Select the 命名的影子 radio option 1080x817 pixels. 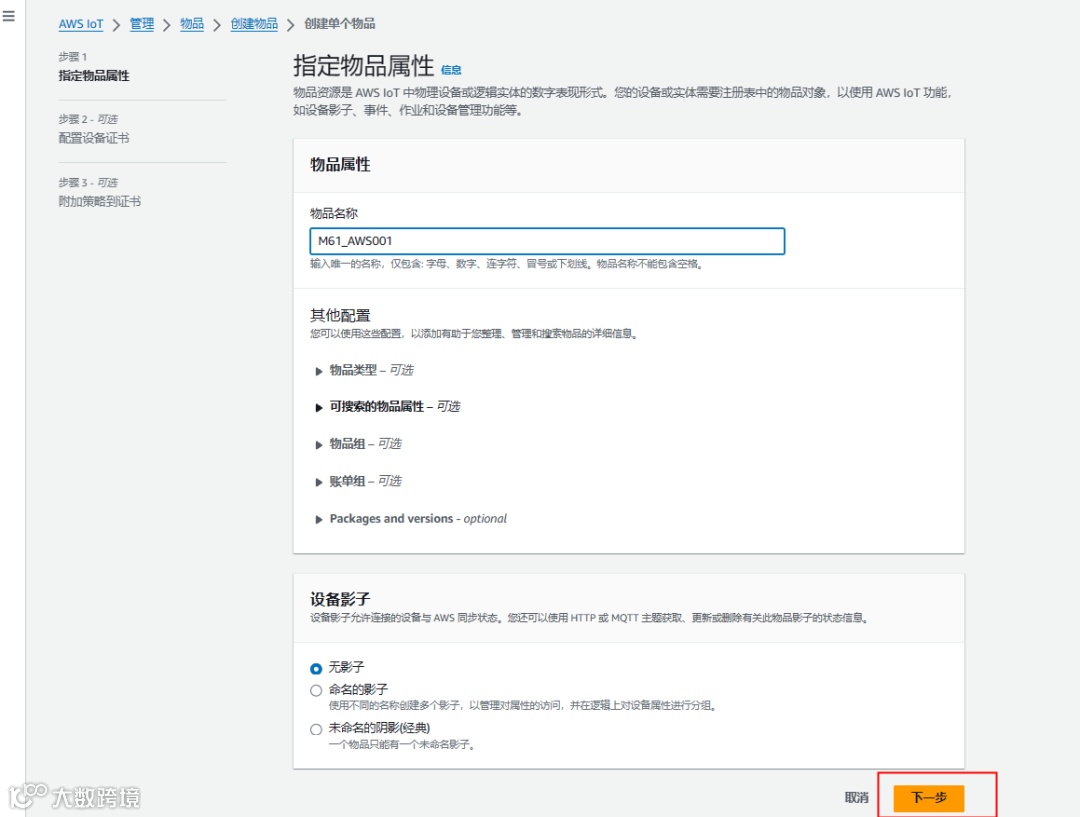pyautogui.click(x=316, y=690)
